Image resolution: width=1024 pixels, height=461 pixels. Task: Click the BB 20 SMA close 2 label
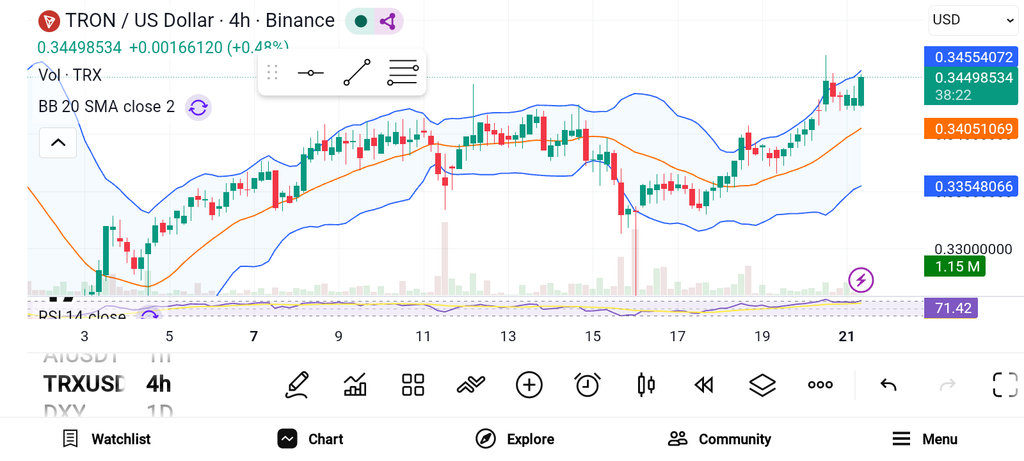click(106, 106)
